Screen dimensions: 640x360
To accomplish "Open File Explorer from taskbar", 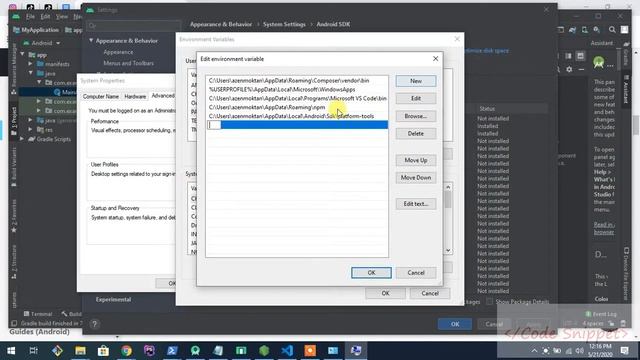I will [80, 351].
